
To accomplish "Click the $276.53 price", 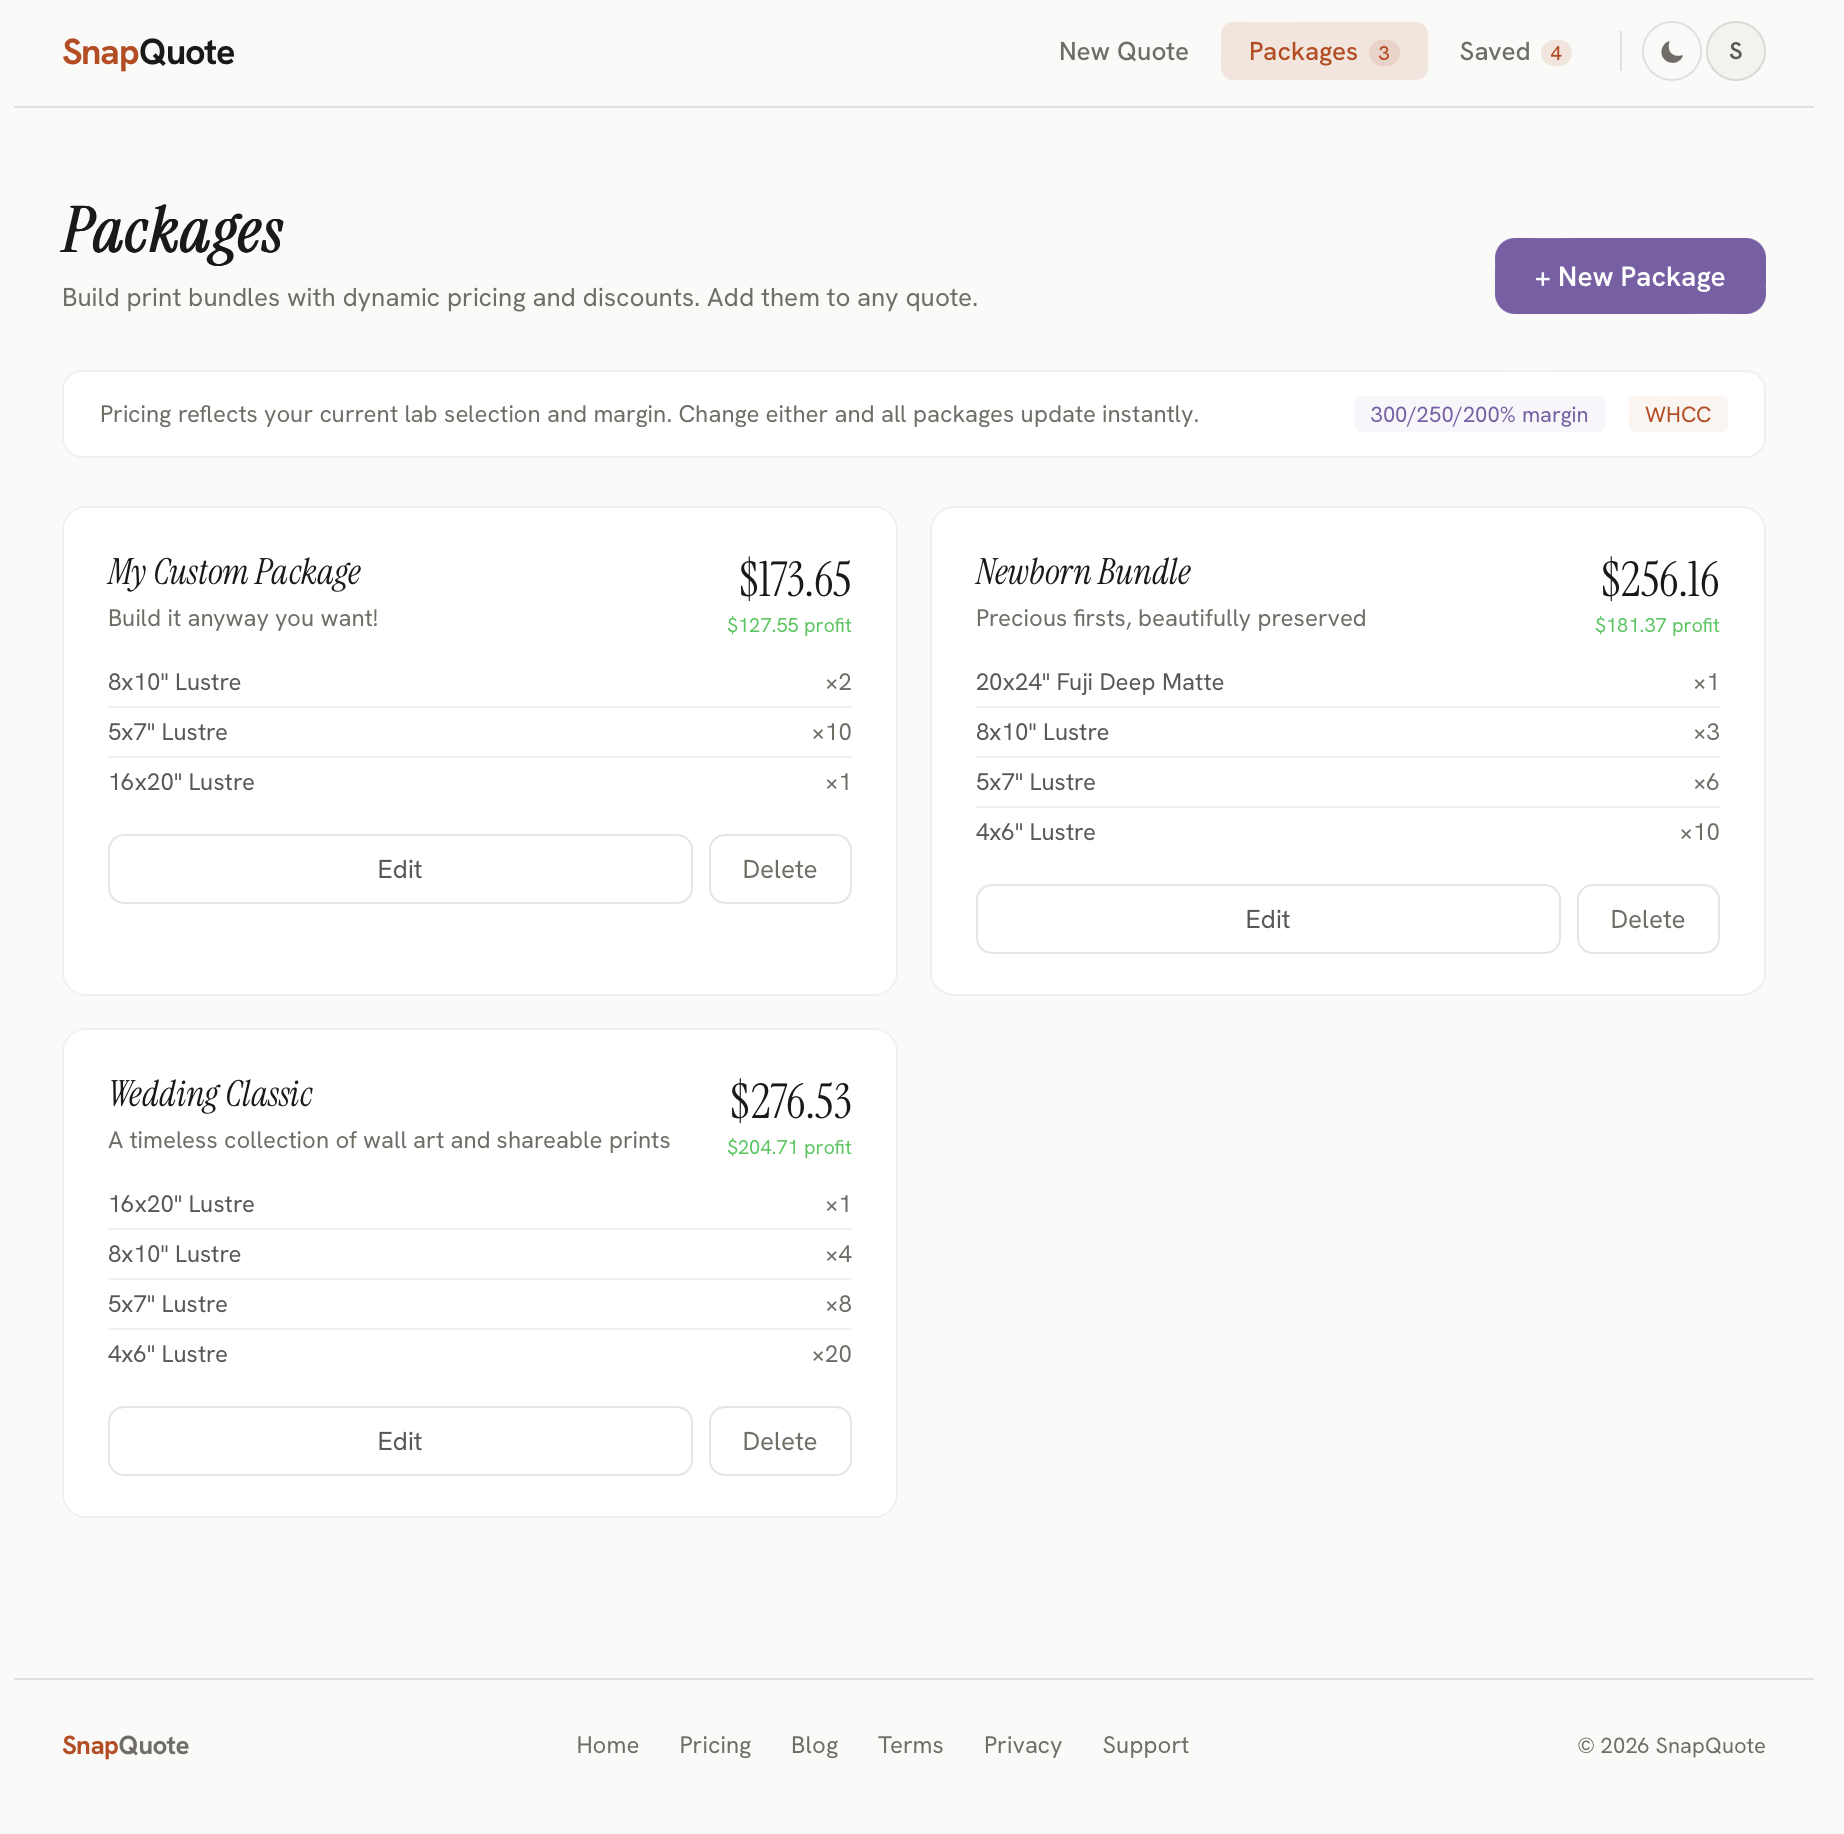I will pyautogui.click(x=790, y=1101).
